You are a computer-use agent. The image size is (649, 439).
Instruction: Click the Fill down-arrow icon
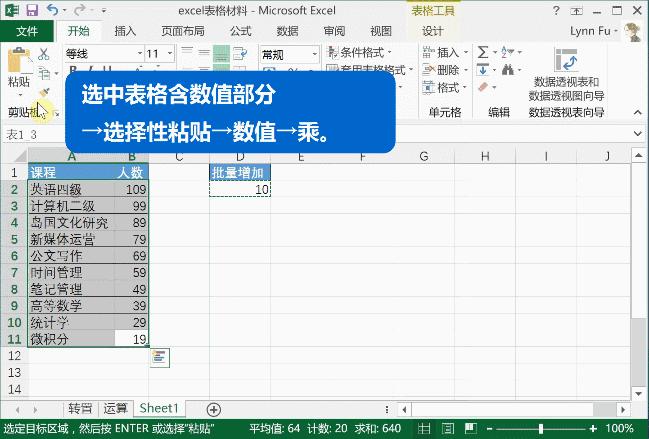(483, 70)
